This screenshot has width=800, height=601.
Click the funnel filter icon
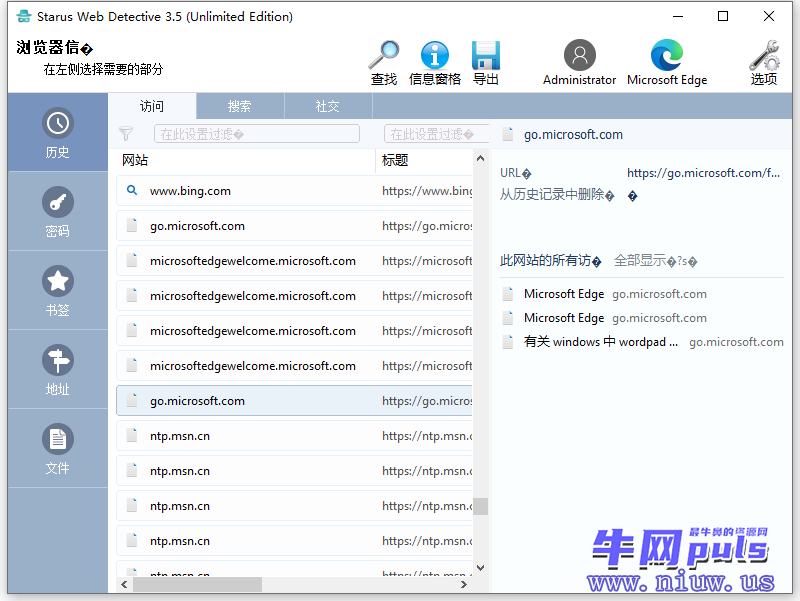(126, 134)
